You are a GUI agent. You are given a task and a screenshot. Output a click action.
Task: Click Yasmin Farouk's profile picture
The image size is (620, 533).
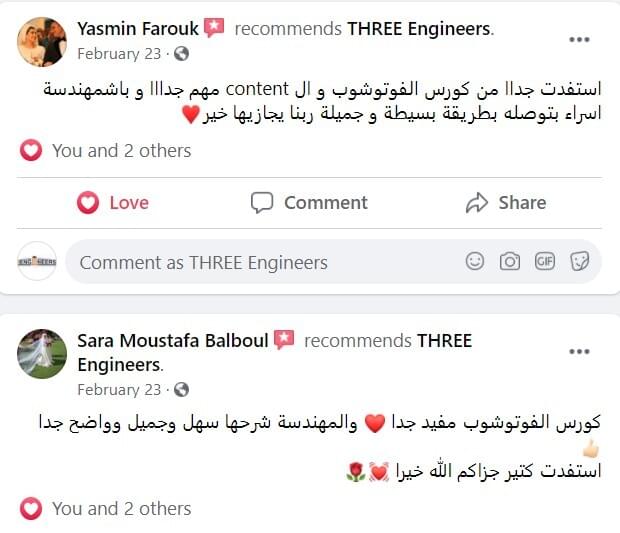[42, 42]
